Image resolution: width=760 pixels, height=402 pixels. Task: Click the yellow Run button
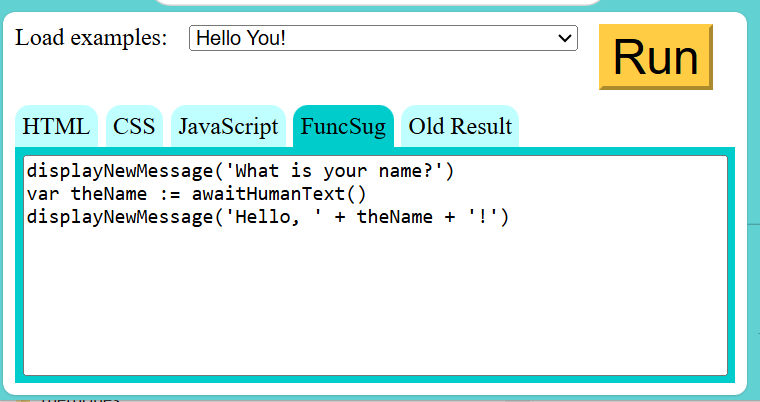655,57
